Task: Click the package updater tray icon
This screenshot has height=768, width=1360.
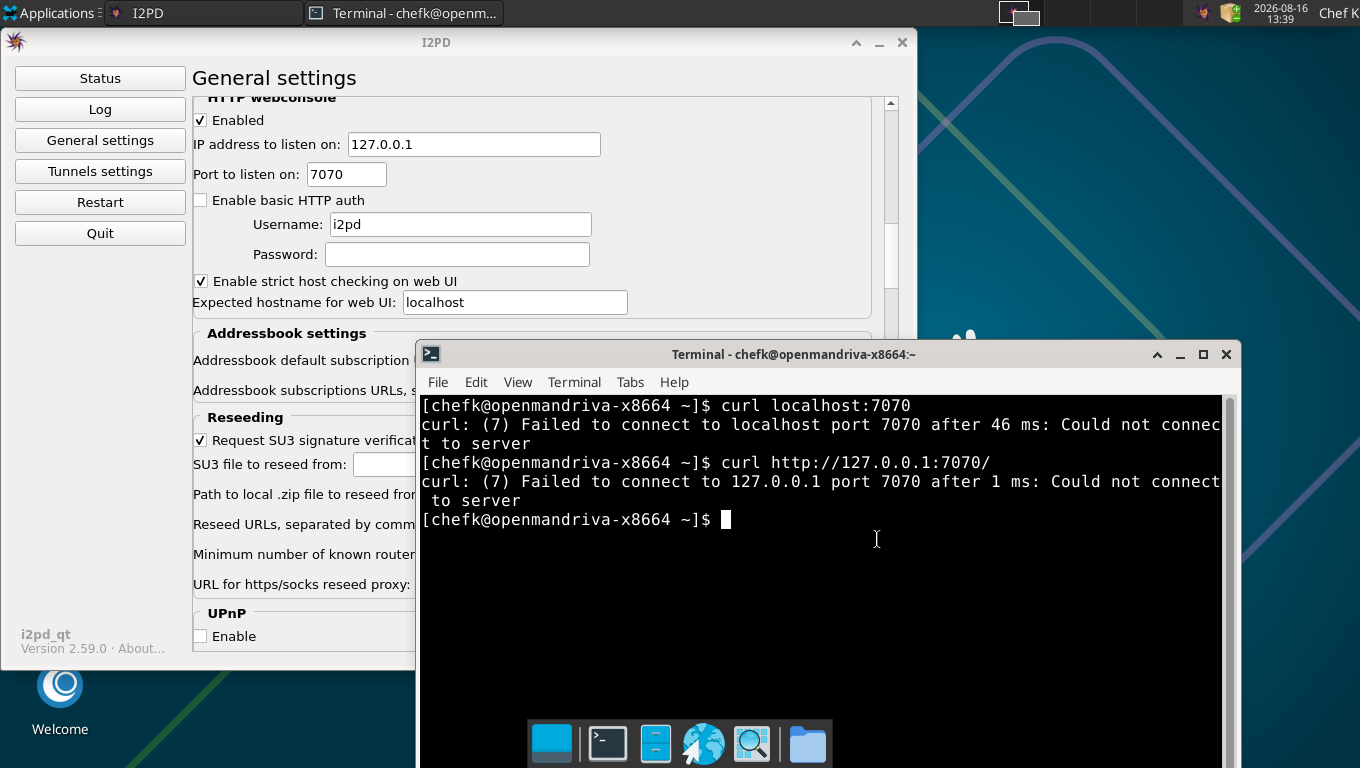Action: (x=1230, y=13)
